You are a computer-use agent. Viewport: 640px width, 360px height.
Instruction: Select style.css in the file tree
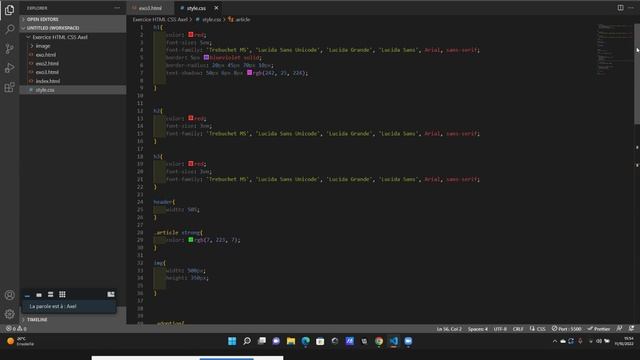(x=73, y=90)
